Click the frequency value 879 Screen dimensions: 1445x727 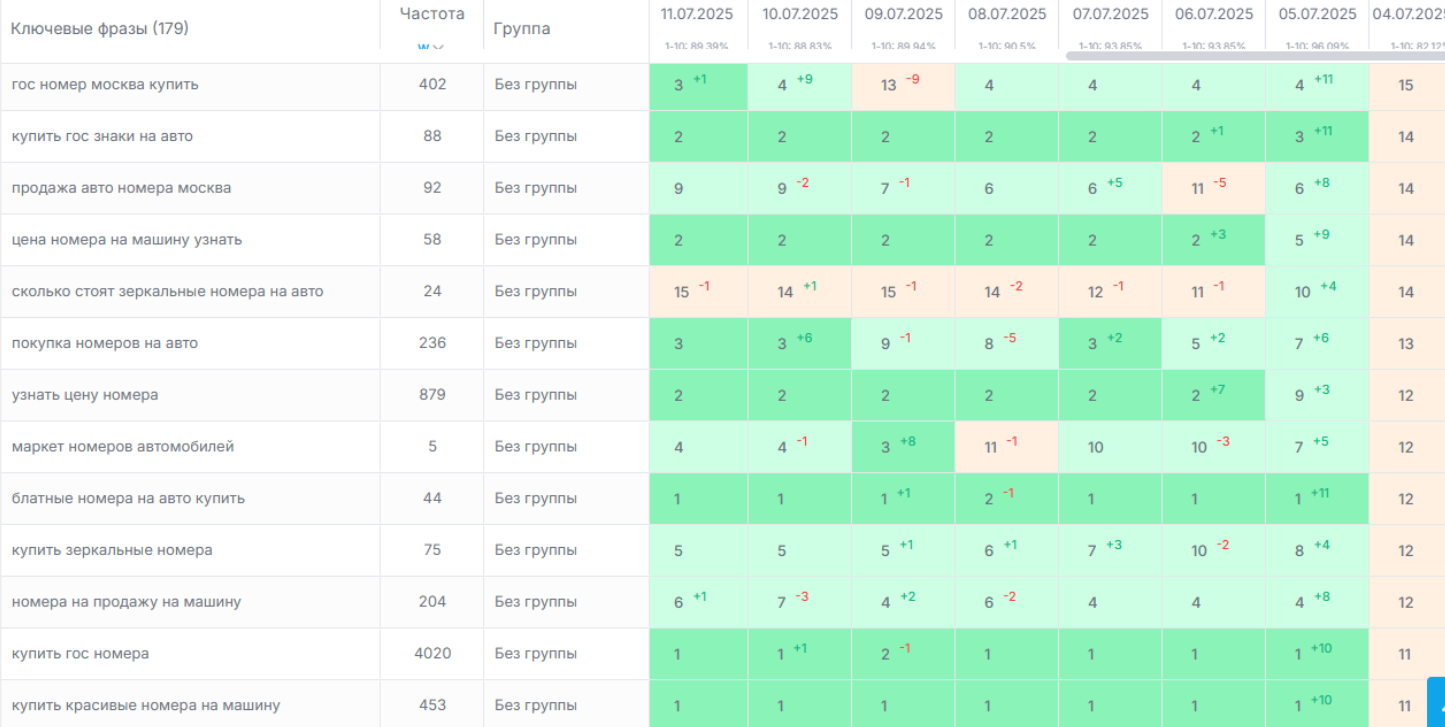[432, 395]
